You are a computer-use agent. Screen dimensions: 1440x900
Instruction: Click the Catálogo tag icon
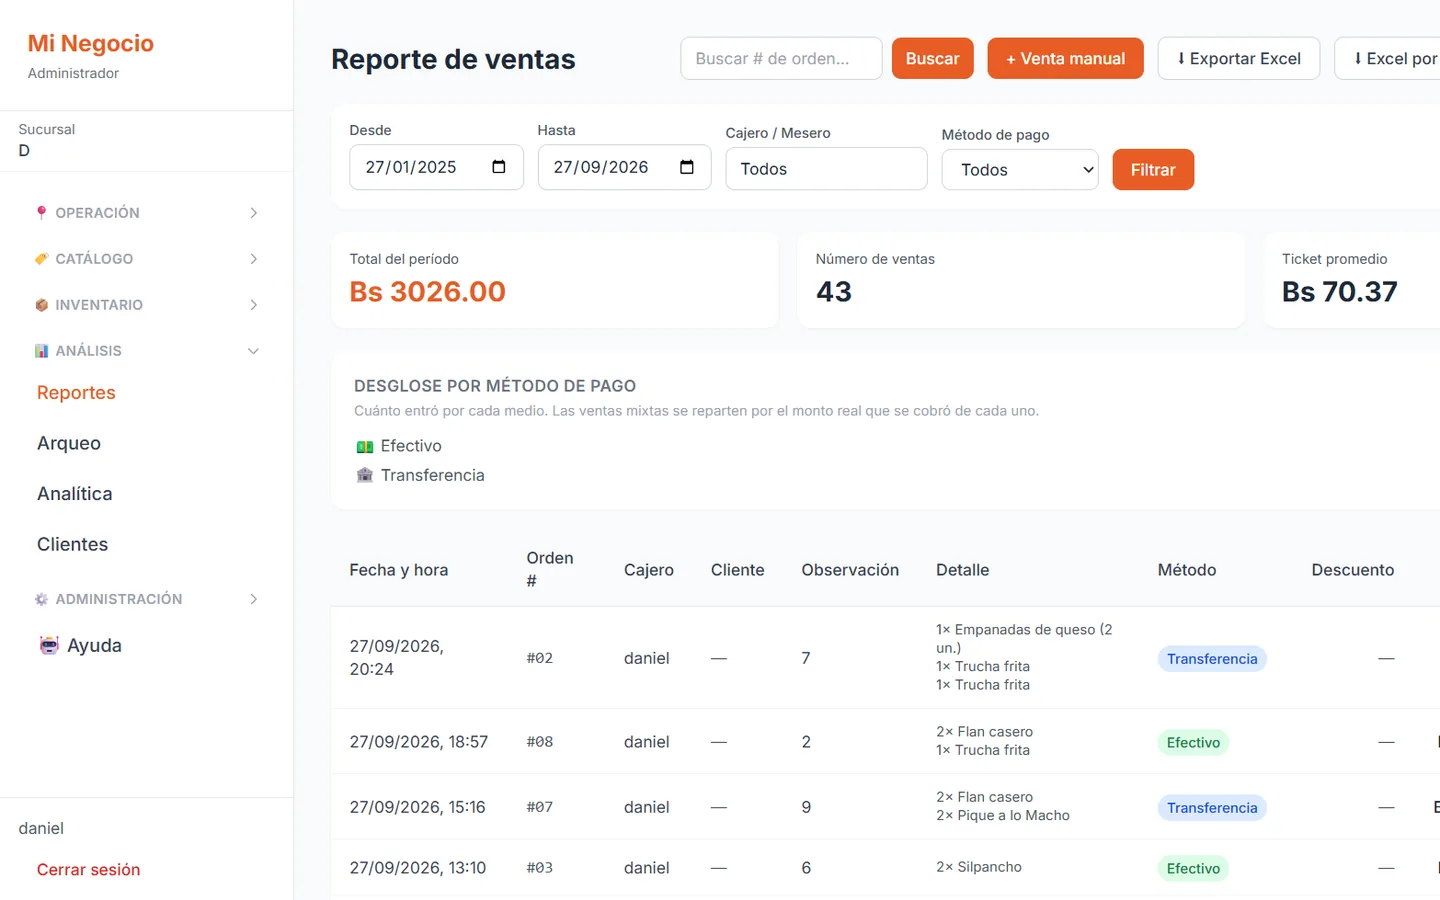[41, 259]
